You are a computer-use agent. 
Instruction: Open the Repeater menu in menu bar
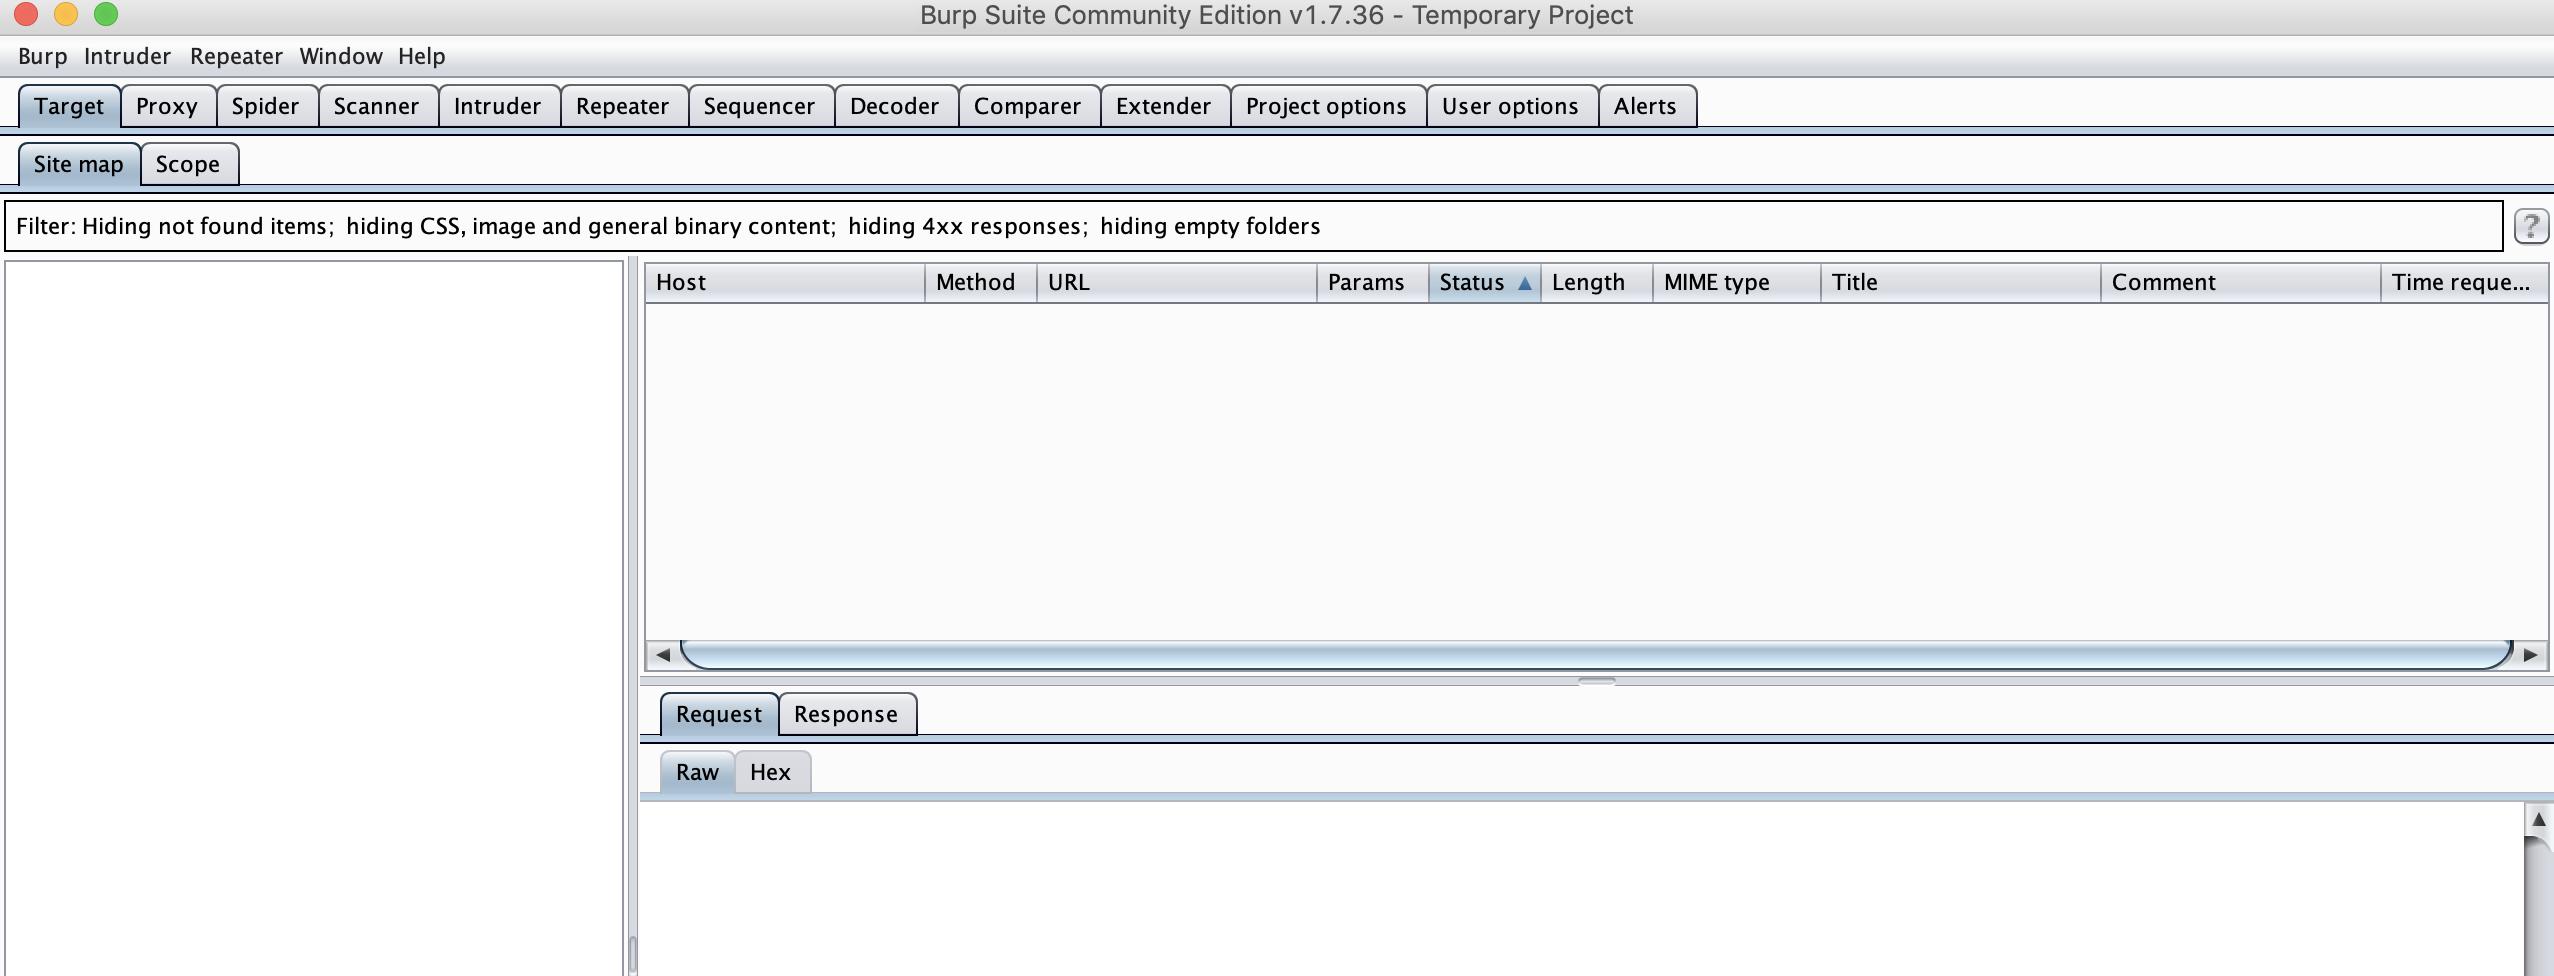[x=236, y=56]
